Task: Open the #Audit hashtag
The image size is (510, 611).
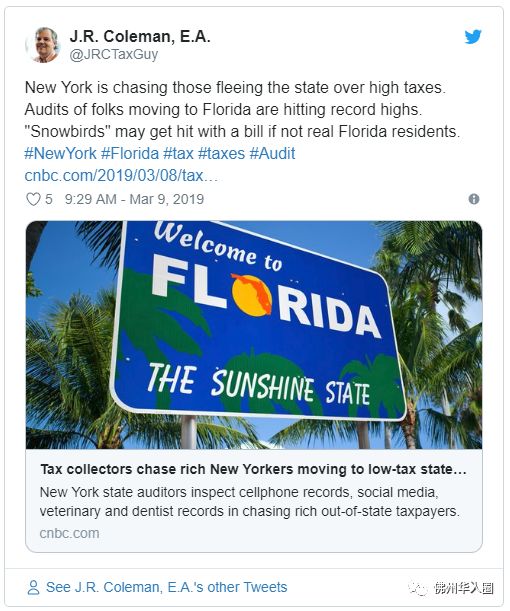Action: point(272,154)
